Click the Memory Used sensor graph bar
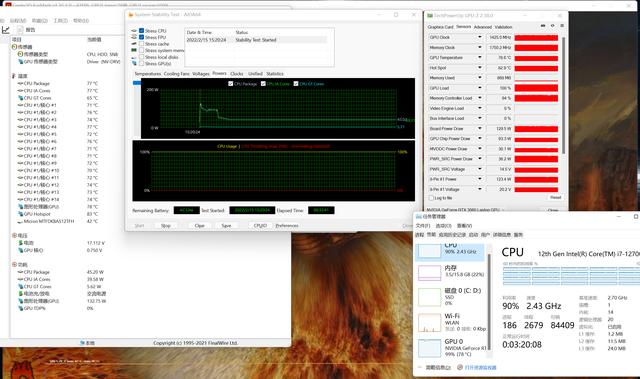 tap(536, 78)
